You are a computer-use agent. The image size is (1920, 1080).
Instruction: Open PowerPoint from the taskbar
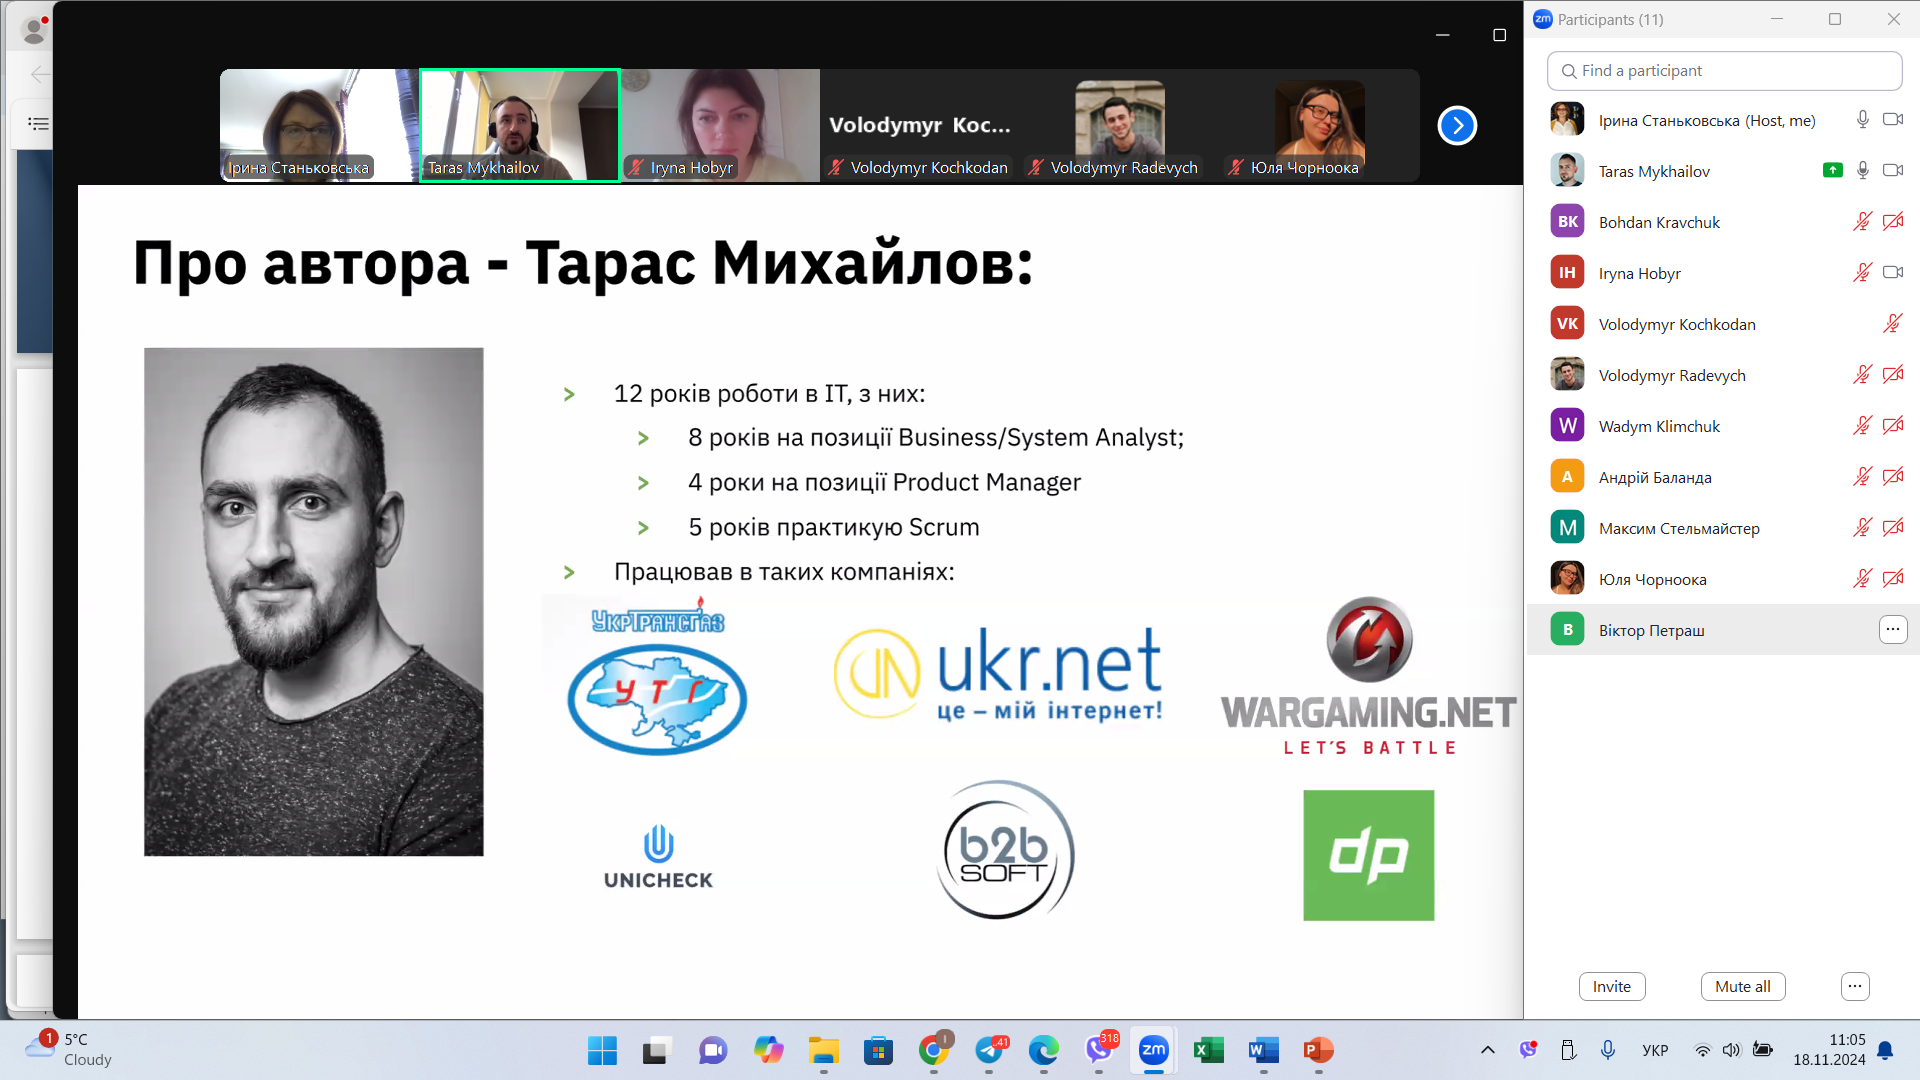1318,1050
